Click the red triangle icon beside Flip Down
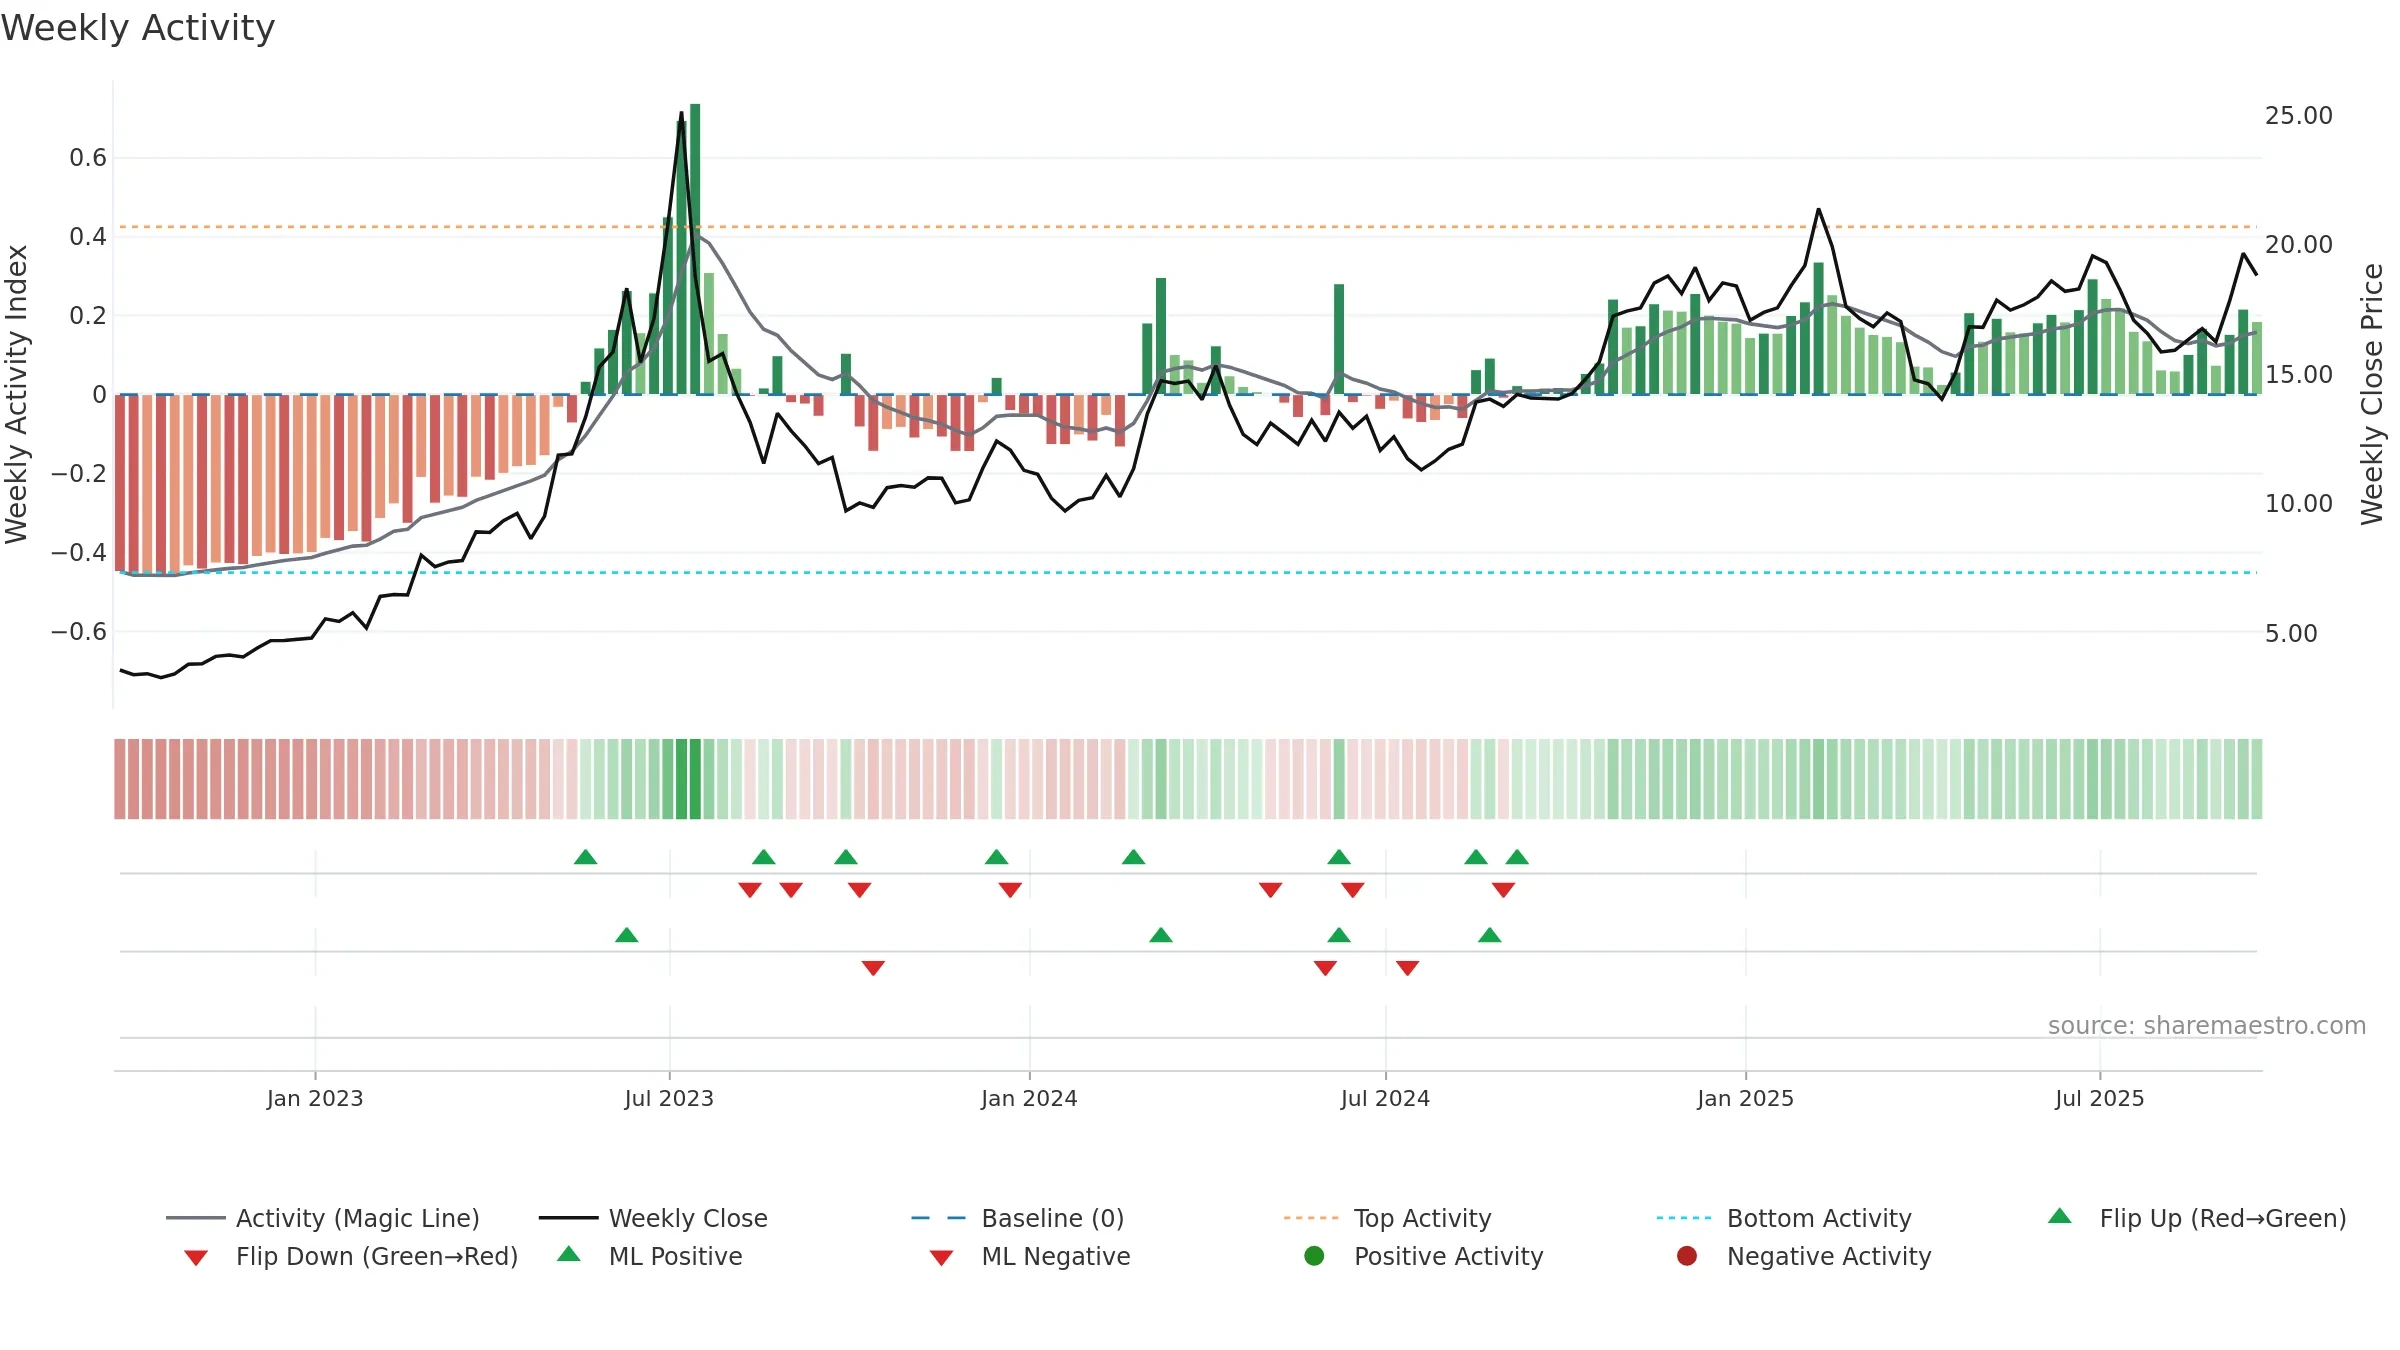The image size is (2400, 1350). [x=196, y=1258]
